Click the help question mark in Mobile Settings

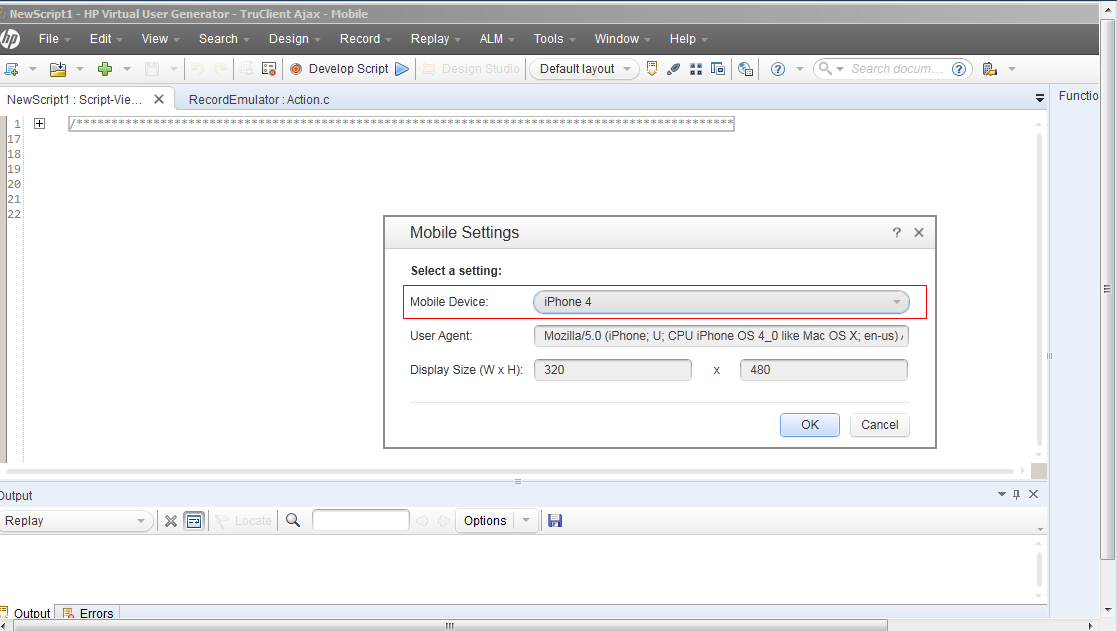tap(897, 232)
